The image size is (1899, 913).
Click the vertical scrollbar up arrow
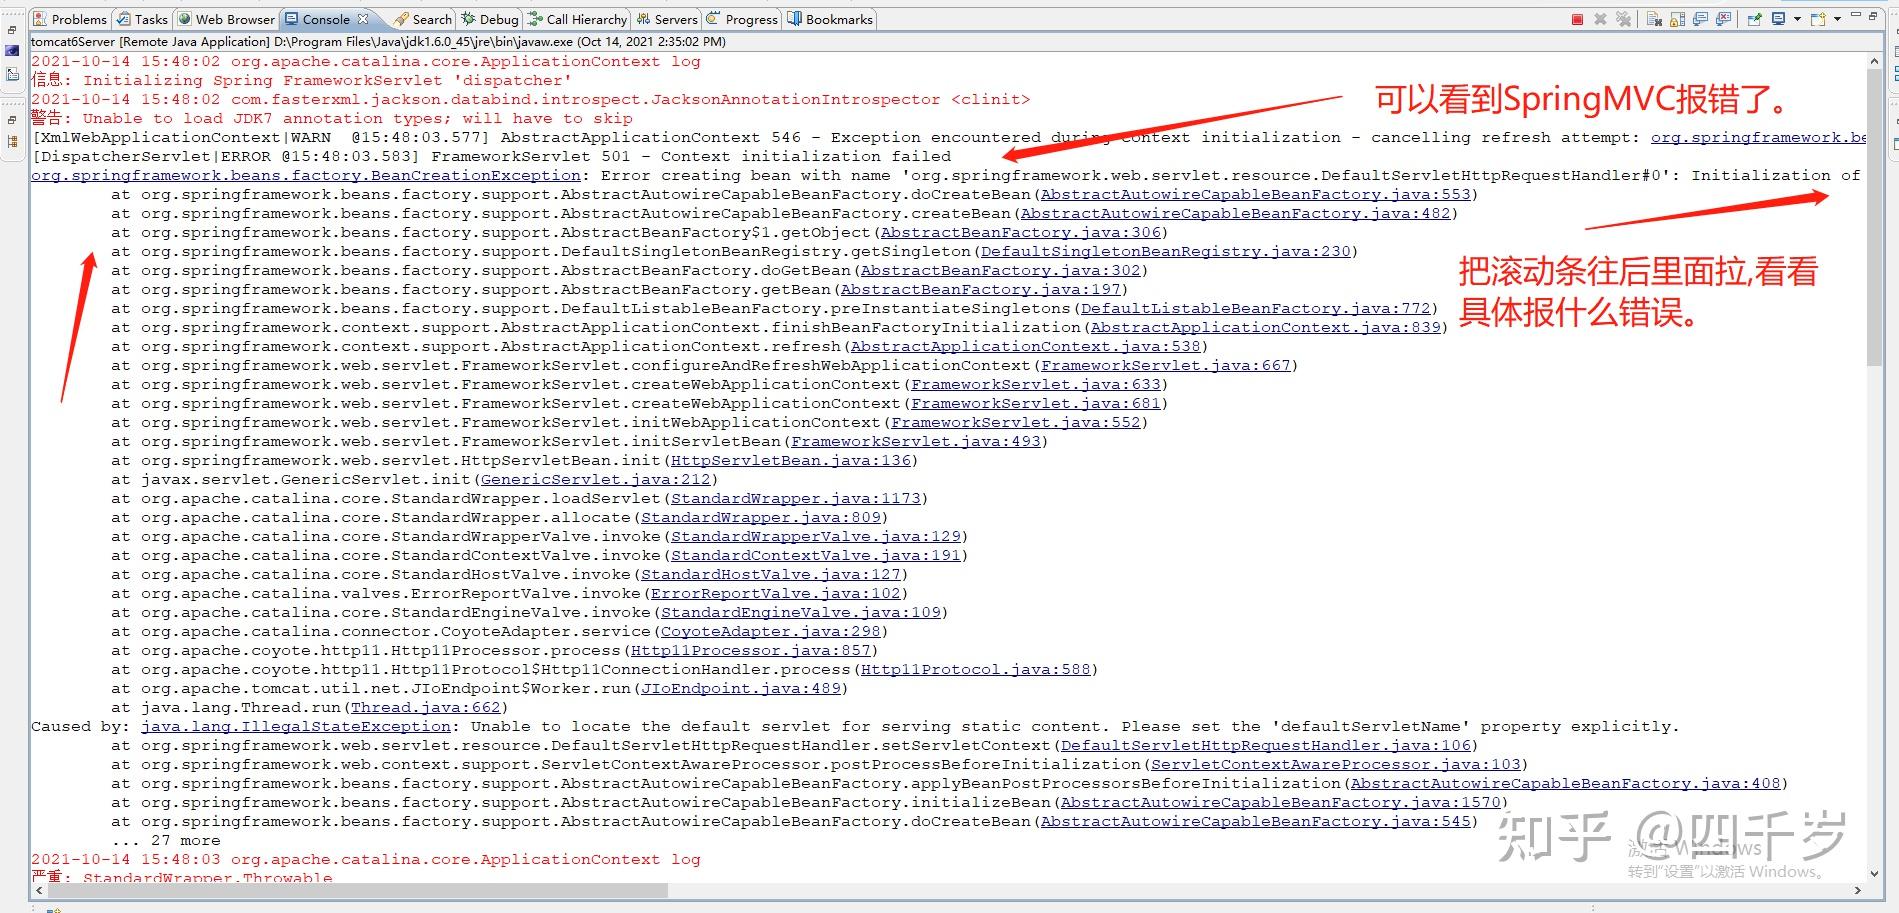click(x=1873, y=61)
